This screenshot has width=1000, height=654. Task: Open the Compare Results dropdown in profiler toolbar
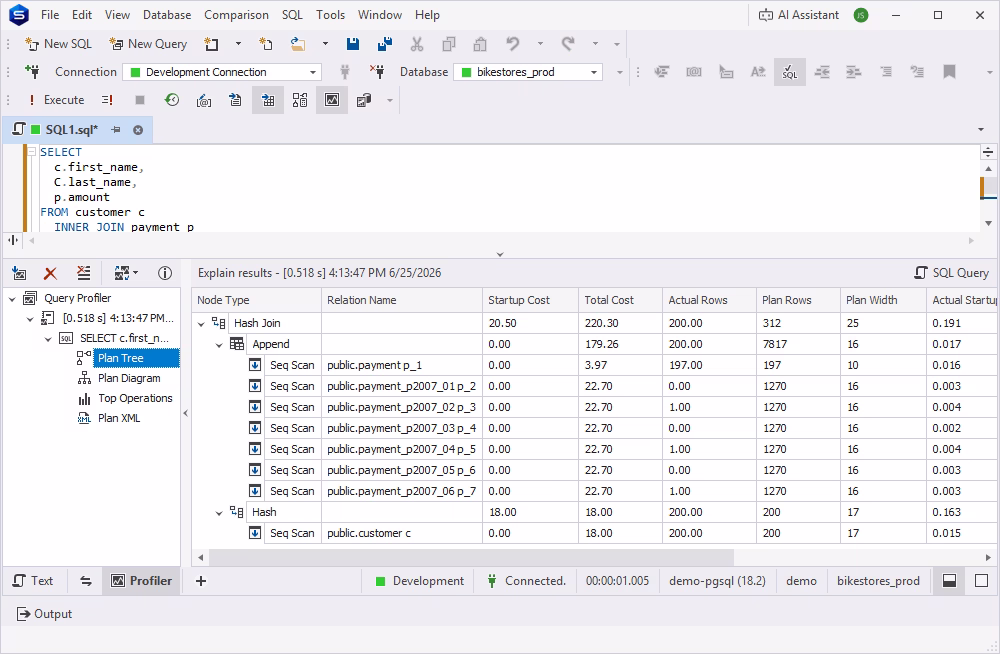pyautogui.click(x=126, y=273)
